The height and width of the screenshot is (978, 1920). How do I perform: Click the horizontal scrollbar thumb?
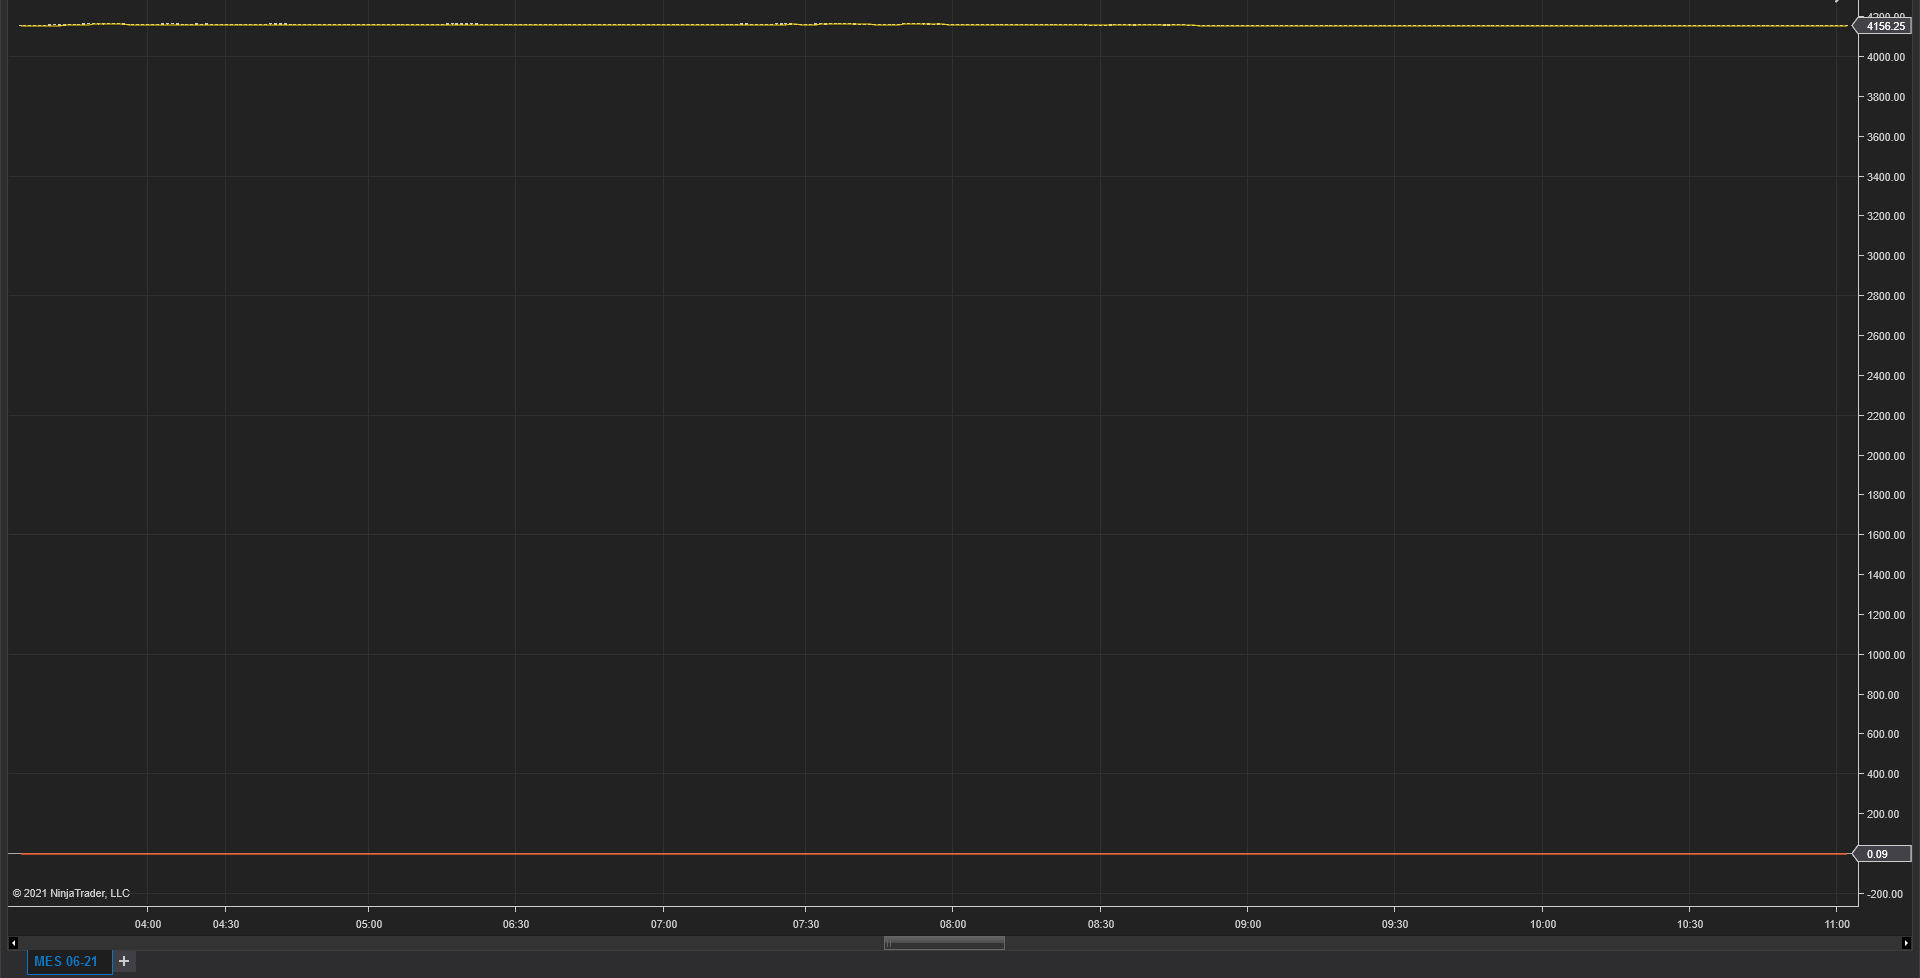(944, 943)
